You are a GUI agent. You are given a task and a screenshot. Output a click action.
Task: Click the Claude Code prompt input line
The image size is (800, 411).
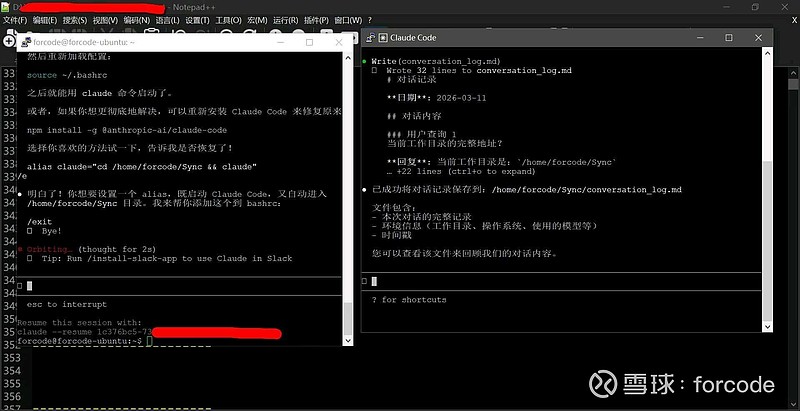coord(561,281)
